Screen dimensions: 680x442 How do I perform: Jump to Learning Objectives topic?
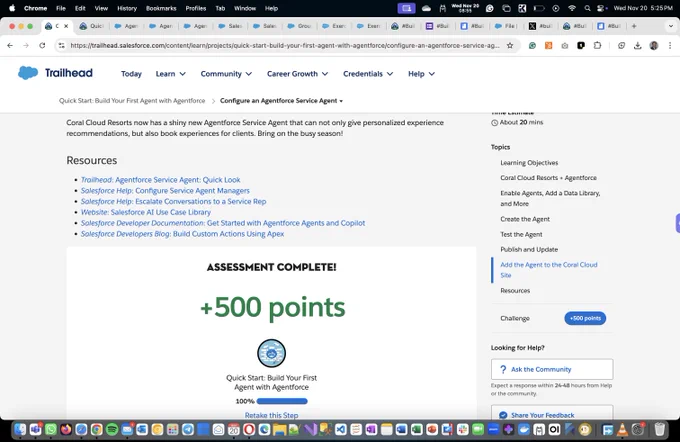(x=529, y=163)
